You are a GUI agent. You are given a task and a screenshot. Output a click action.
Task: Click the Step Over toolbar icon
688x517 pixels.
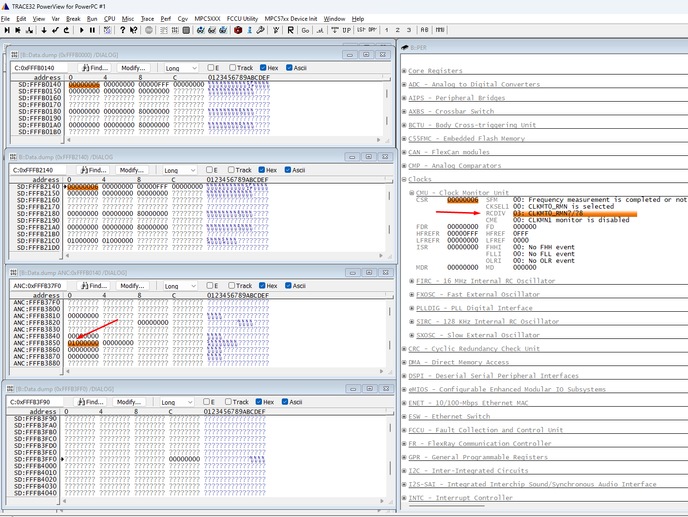[18, 30]
